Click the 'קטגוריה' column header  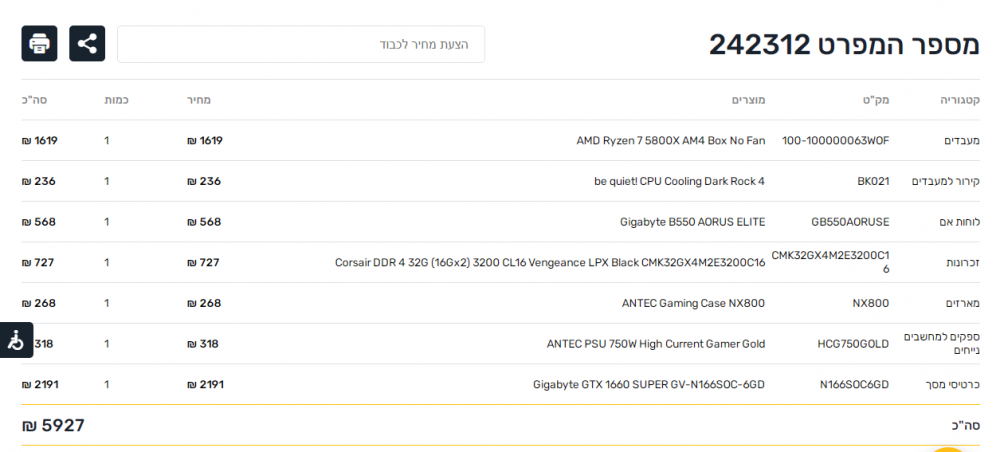tap(960, 100)
